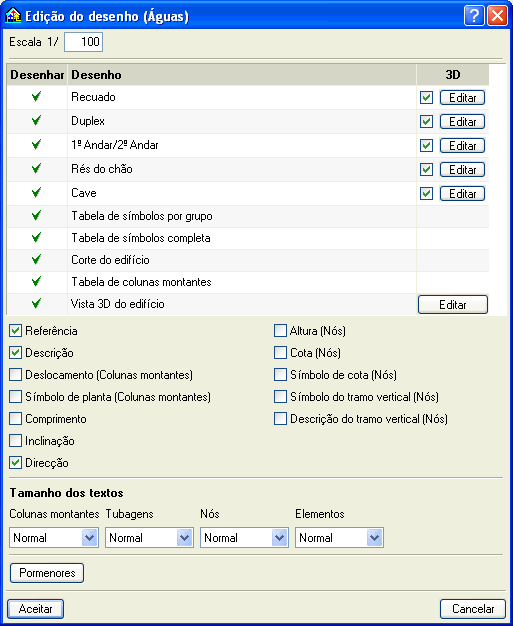Enable the Altura (Nós) checkbox
This screenshot has height=626, width=513.
[x=280, y=331]
